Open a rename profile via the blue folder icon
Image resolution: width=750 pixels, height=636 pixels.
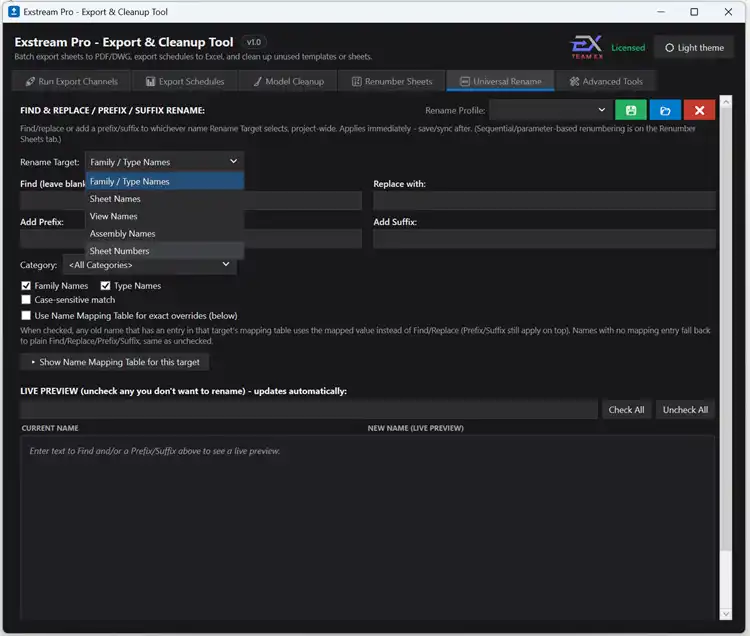(x=665, y=110)
